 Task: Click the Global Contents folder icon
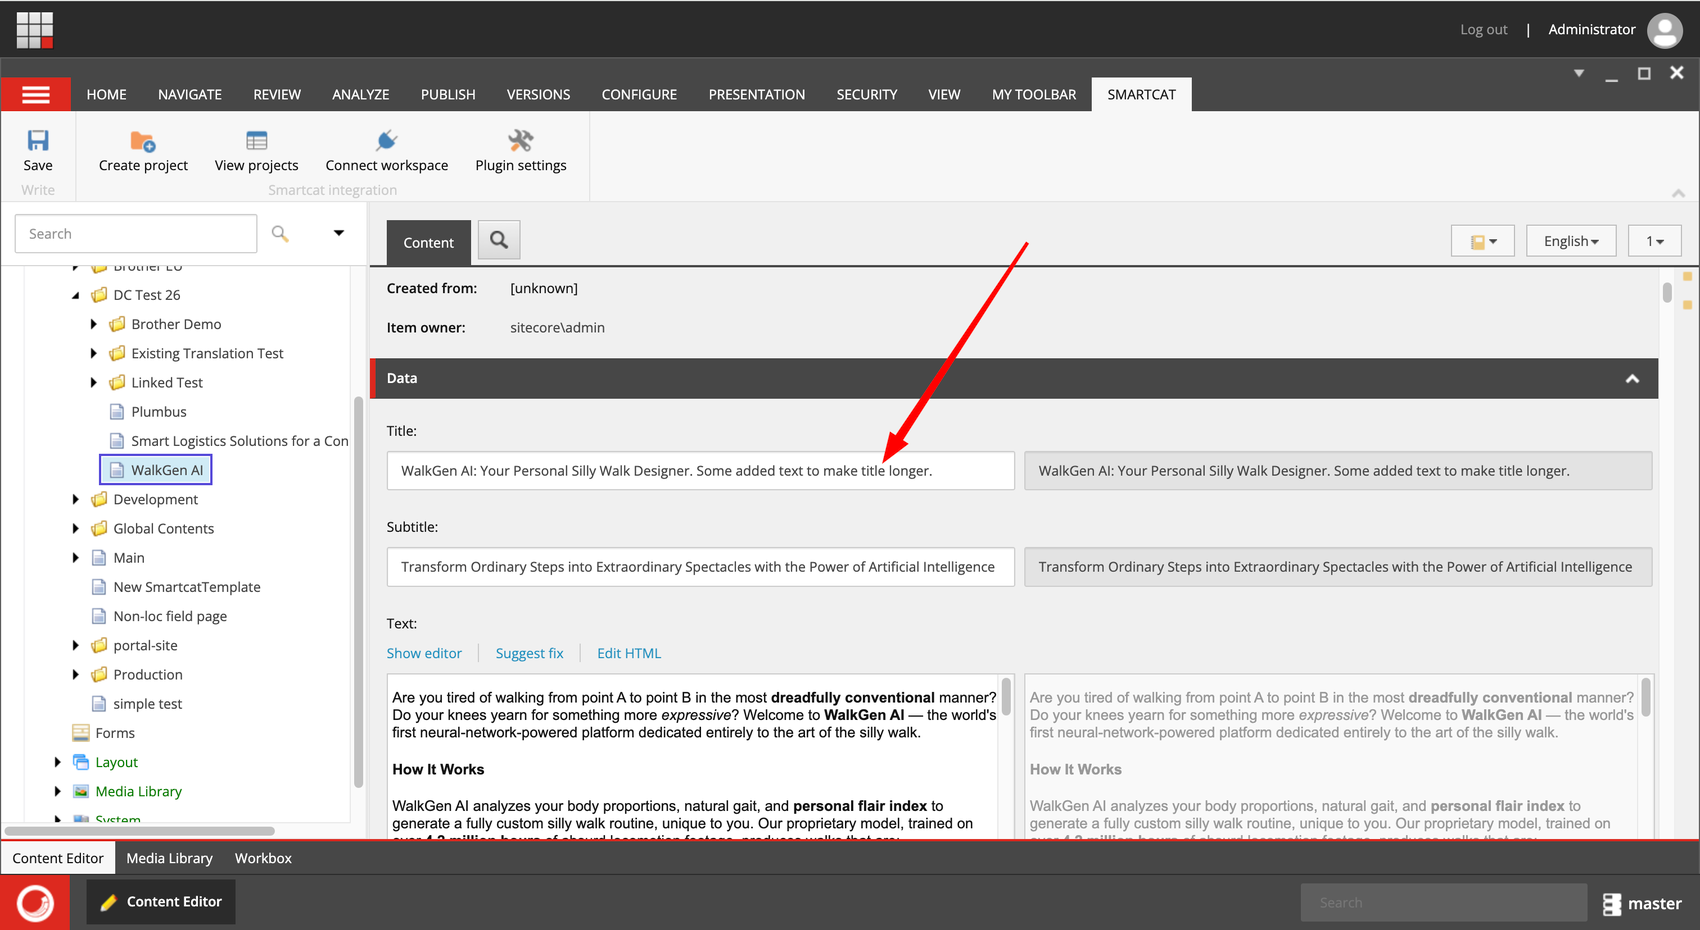click(x=99, y=528)
